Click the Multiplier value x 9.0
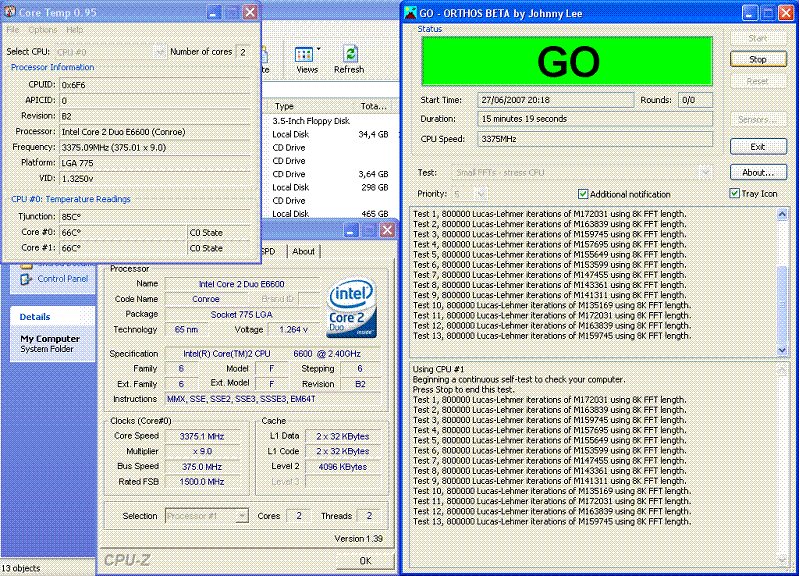Screen dimensions: 799x576 (202, 451)
